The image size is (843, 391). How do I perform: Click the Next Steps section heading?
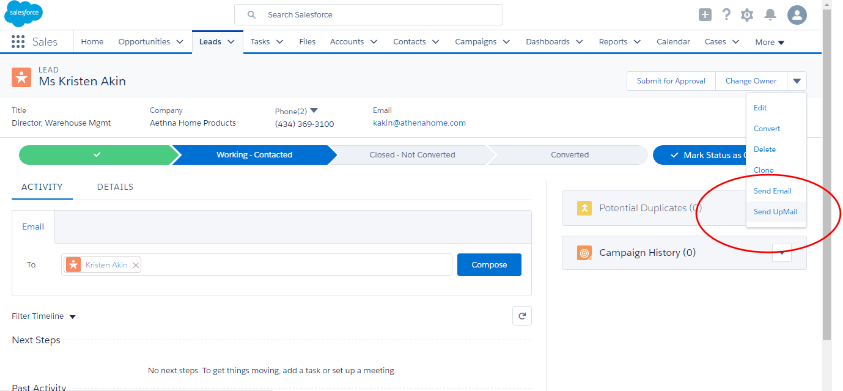36,340
